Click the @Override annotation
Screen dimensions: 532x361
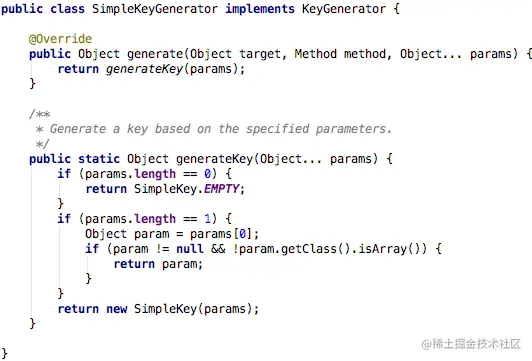click(x=60, y=39)
